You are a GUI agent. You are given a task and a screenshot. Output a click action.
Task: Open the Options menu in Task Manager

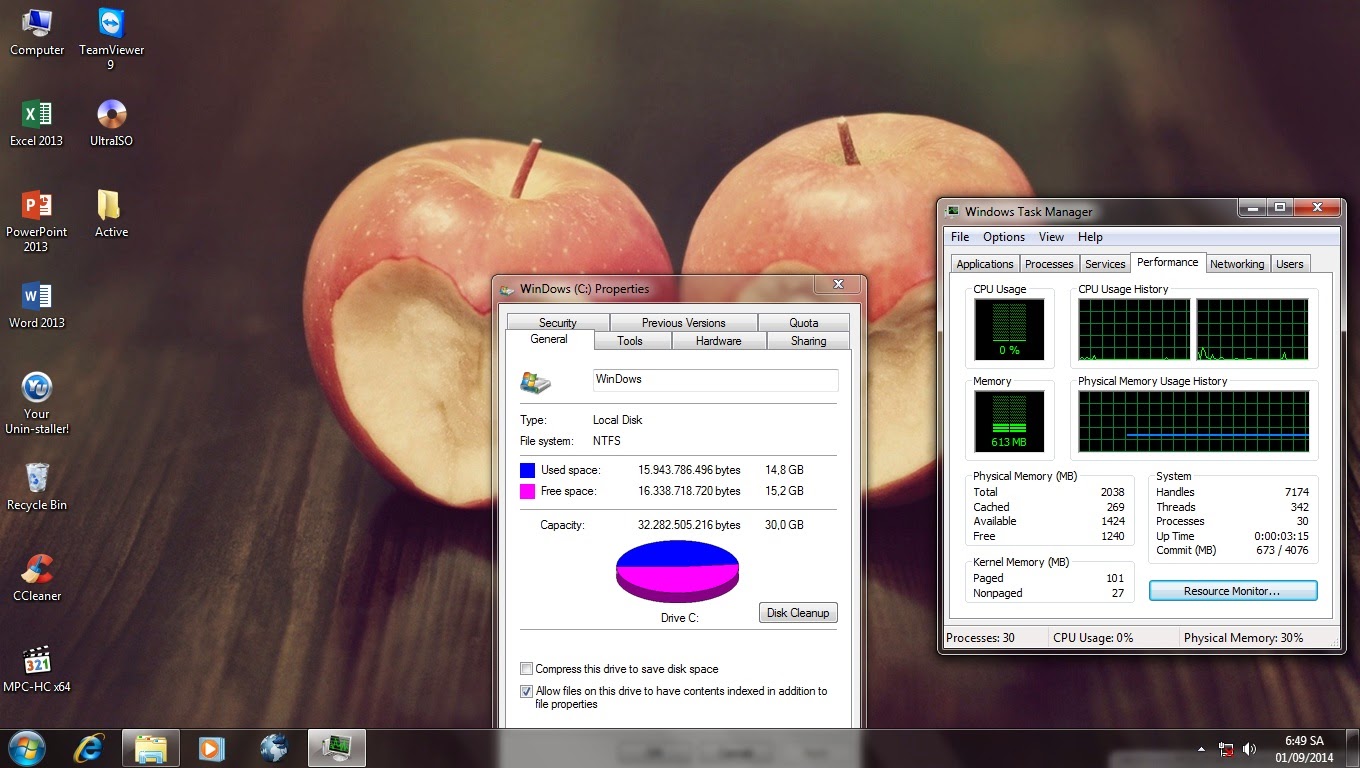tap(1003, 237)
